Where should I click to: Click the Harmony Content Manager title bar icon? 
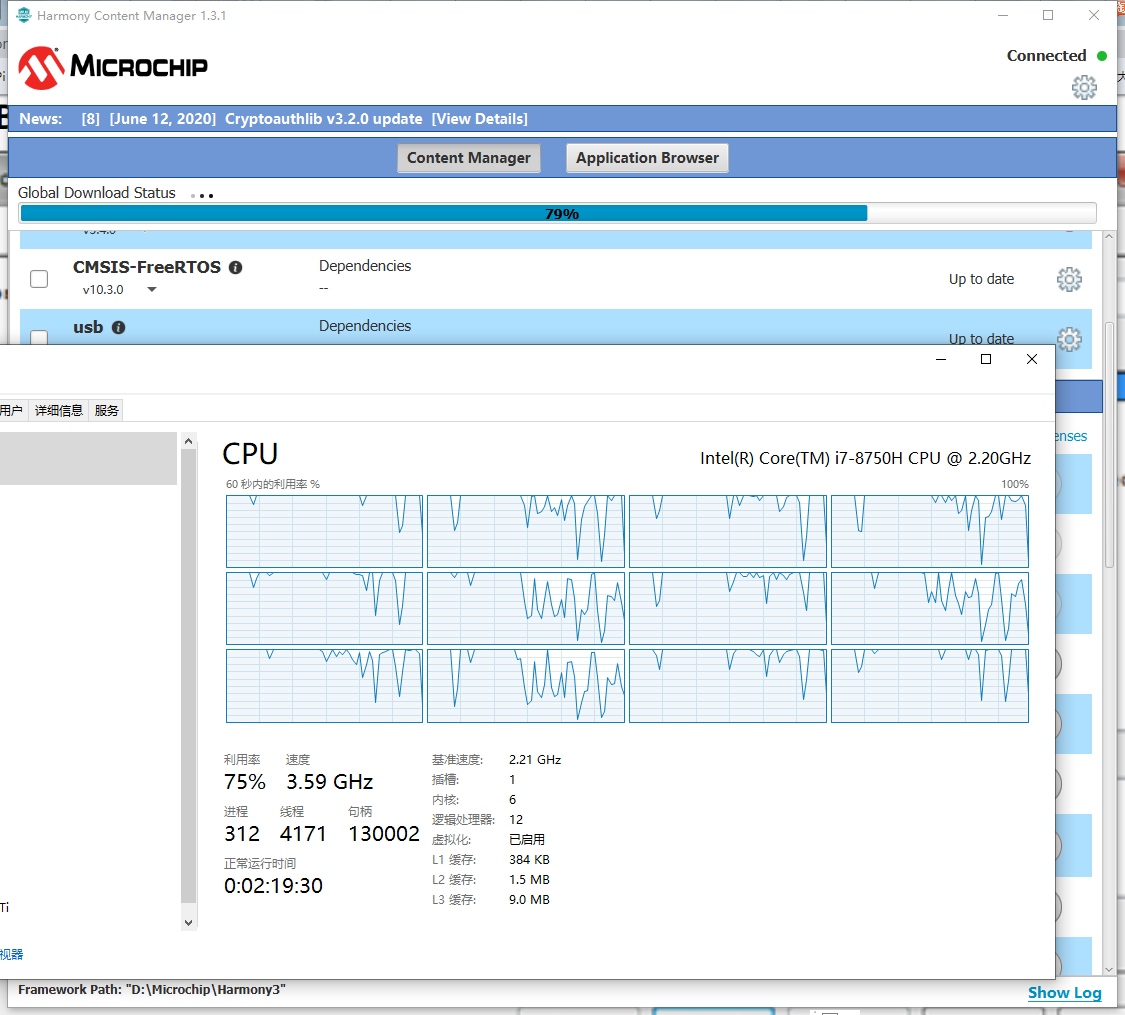point(24,15)
